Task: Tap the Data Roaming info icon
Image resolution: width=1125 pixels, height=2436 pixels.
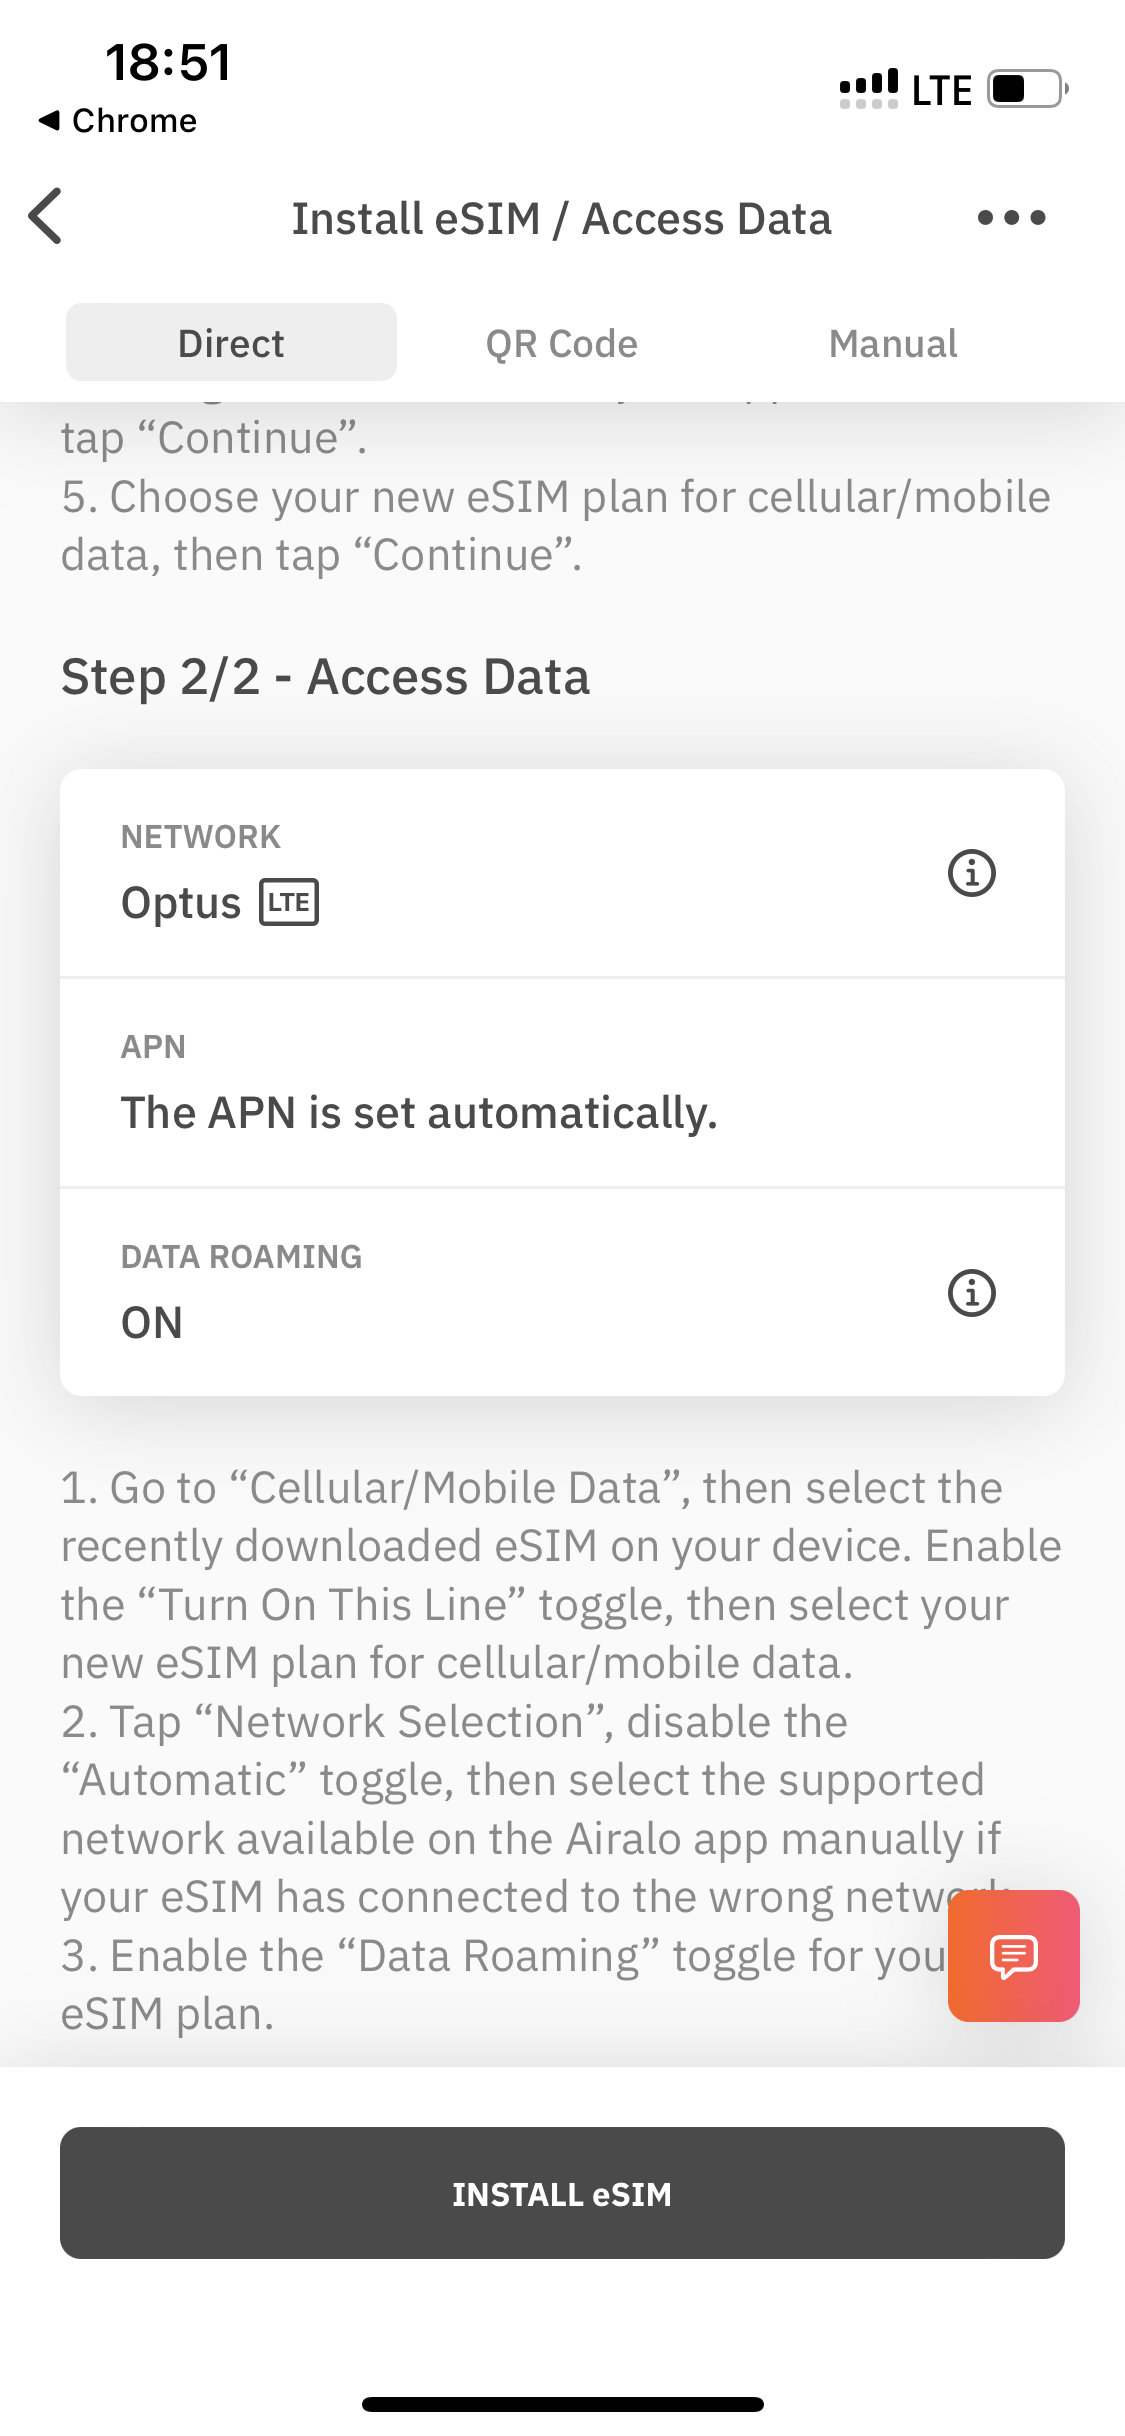Action: tap(971, 1293)
